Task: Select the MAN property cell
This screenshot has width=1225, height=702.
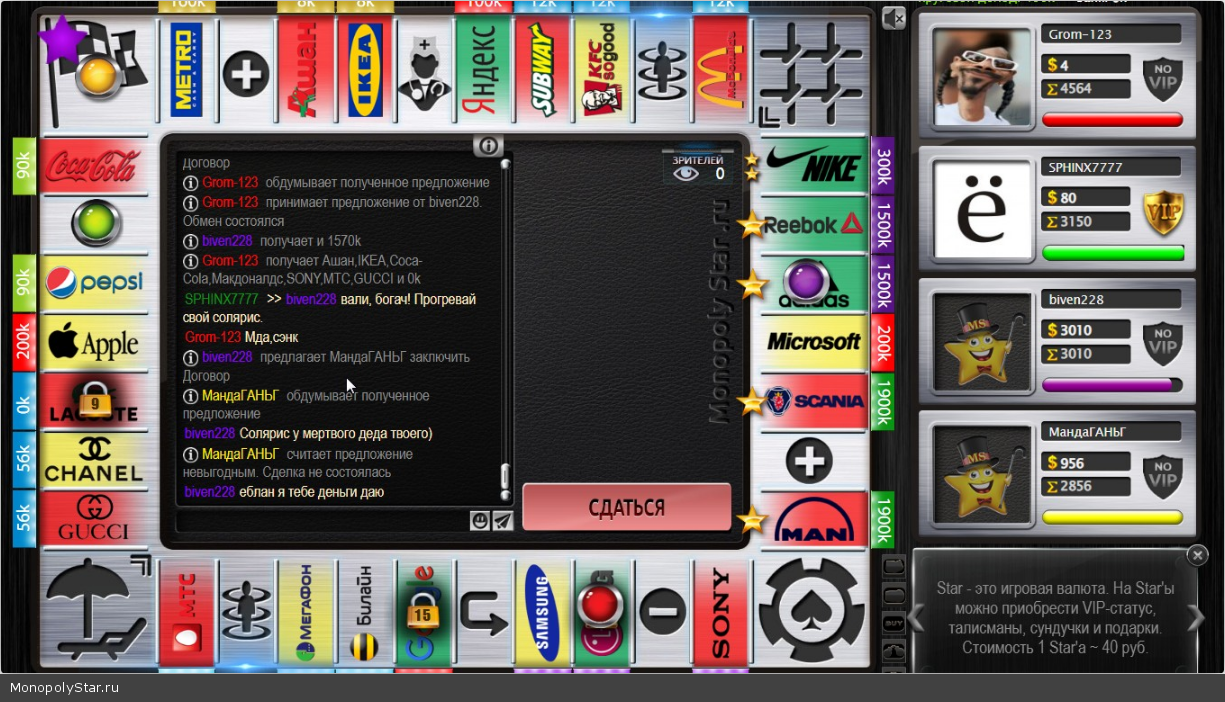Action: pyautogui.click(x=814, y=519)
